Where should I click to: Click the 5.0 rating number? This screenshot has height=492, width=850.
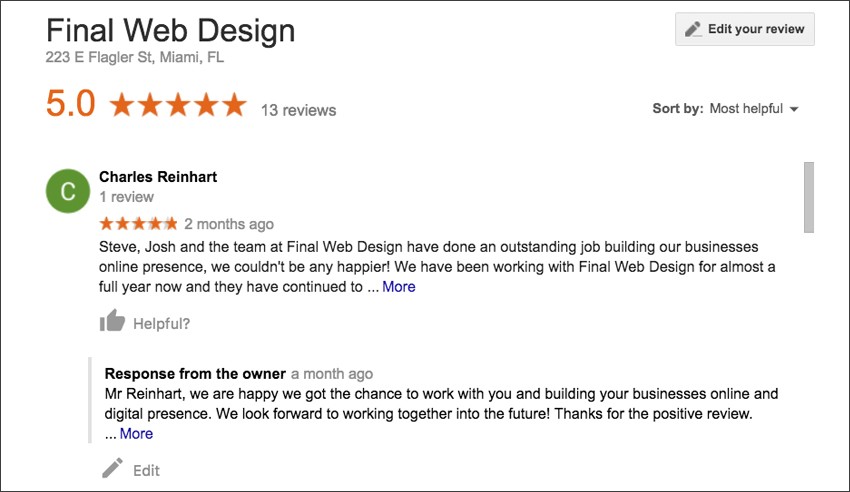pos(70,103)
